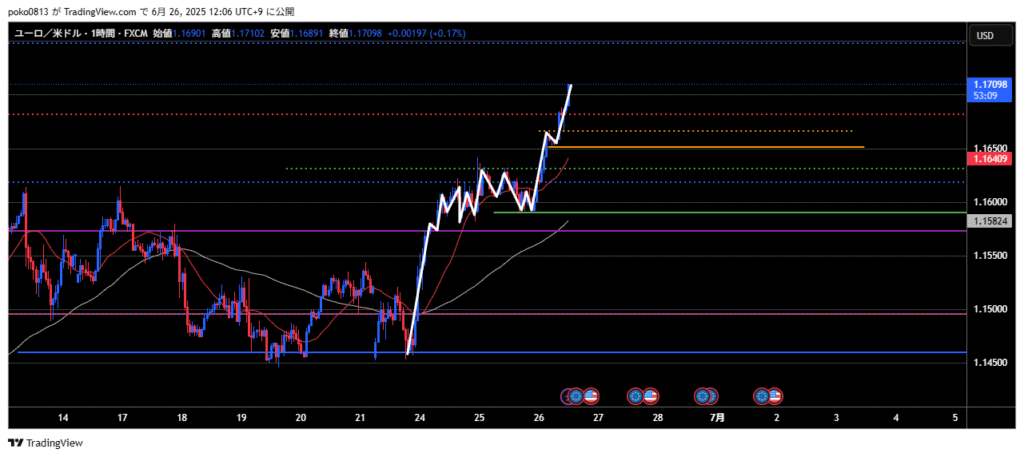This screenshot has height=457, width=1024.
Task: Select the solid green horizontal support line
Action: coord(750,212)
